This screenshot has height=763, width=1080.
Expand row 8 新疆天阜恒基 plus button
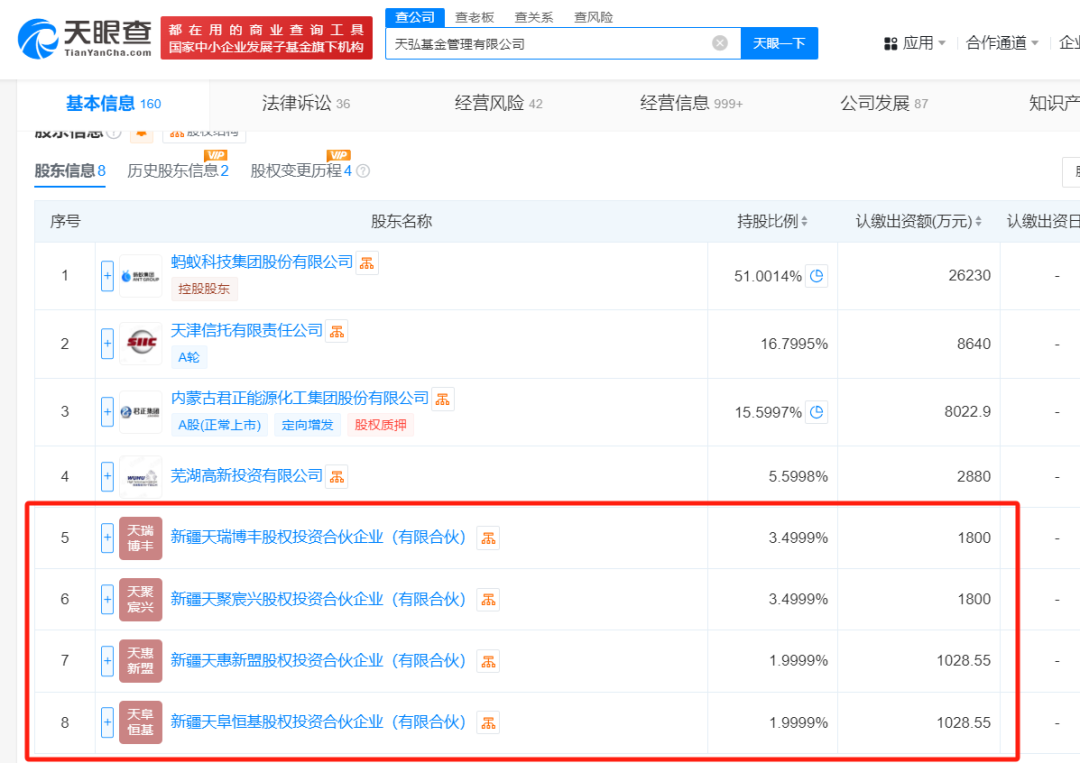coord(107,722)
